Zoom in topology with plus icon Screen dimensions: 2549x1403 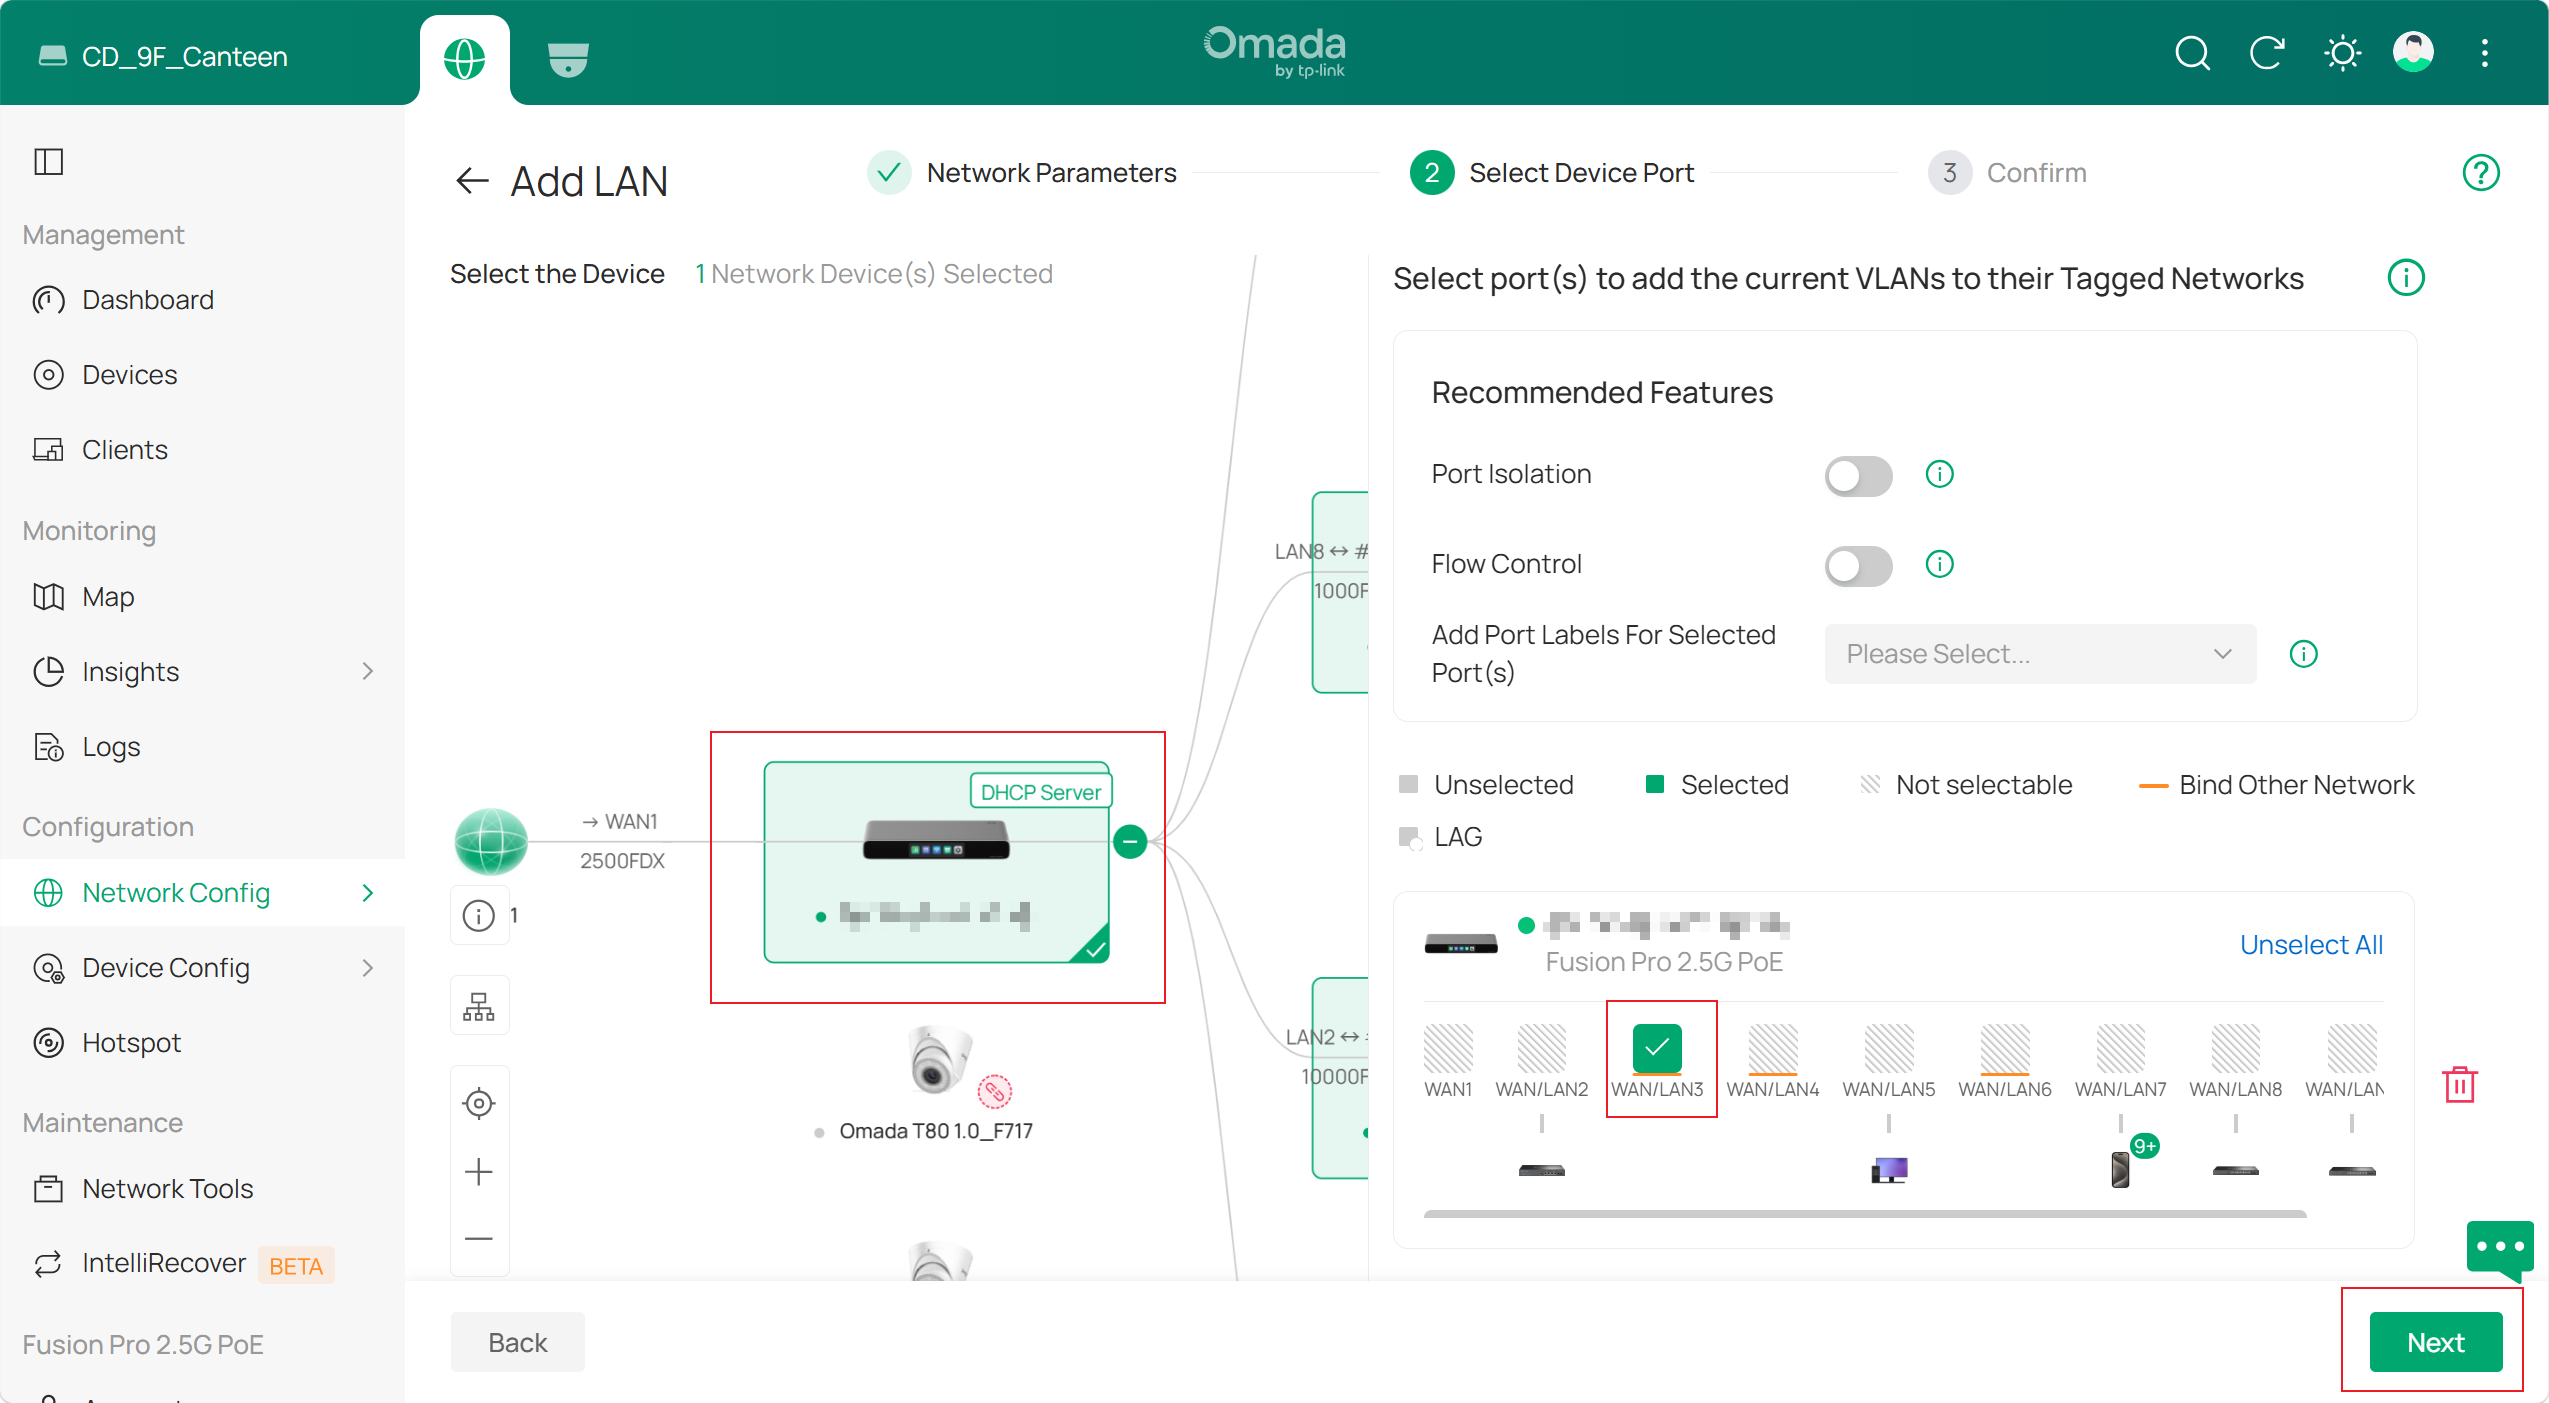pyautogui.click(x=479, y=1171)
